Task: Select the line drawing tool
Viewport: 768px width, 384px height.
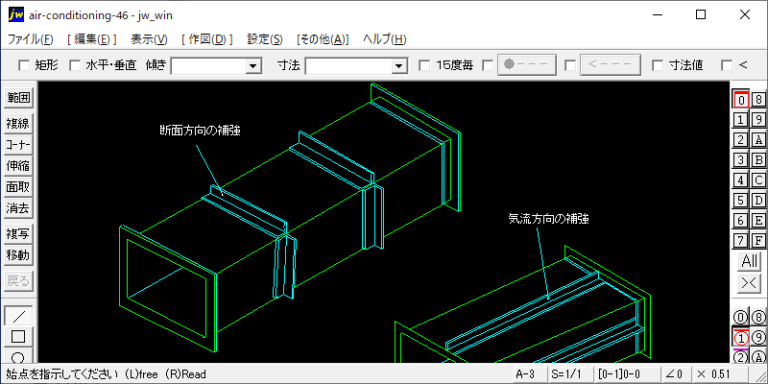Action: pos(18,315)
